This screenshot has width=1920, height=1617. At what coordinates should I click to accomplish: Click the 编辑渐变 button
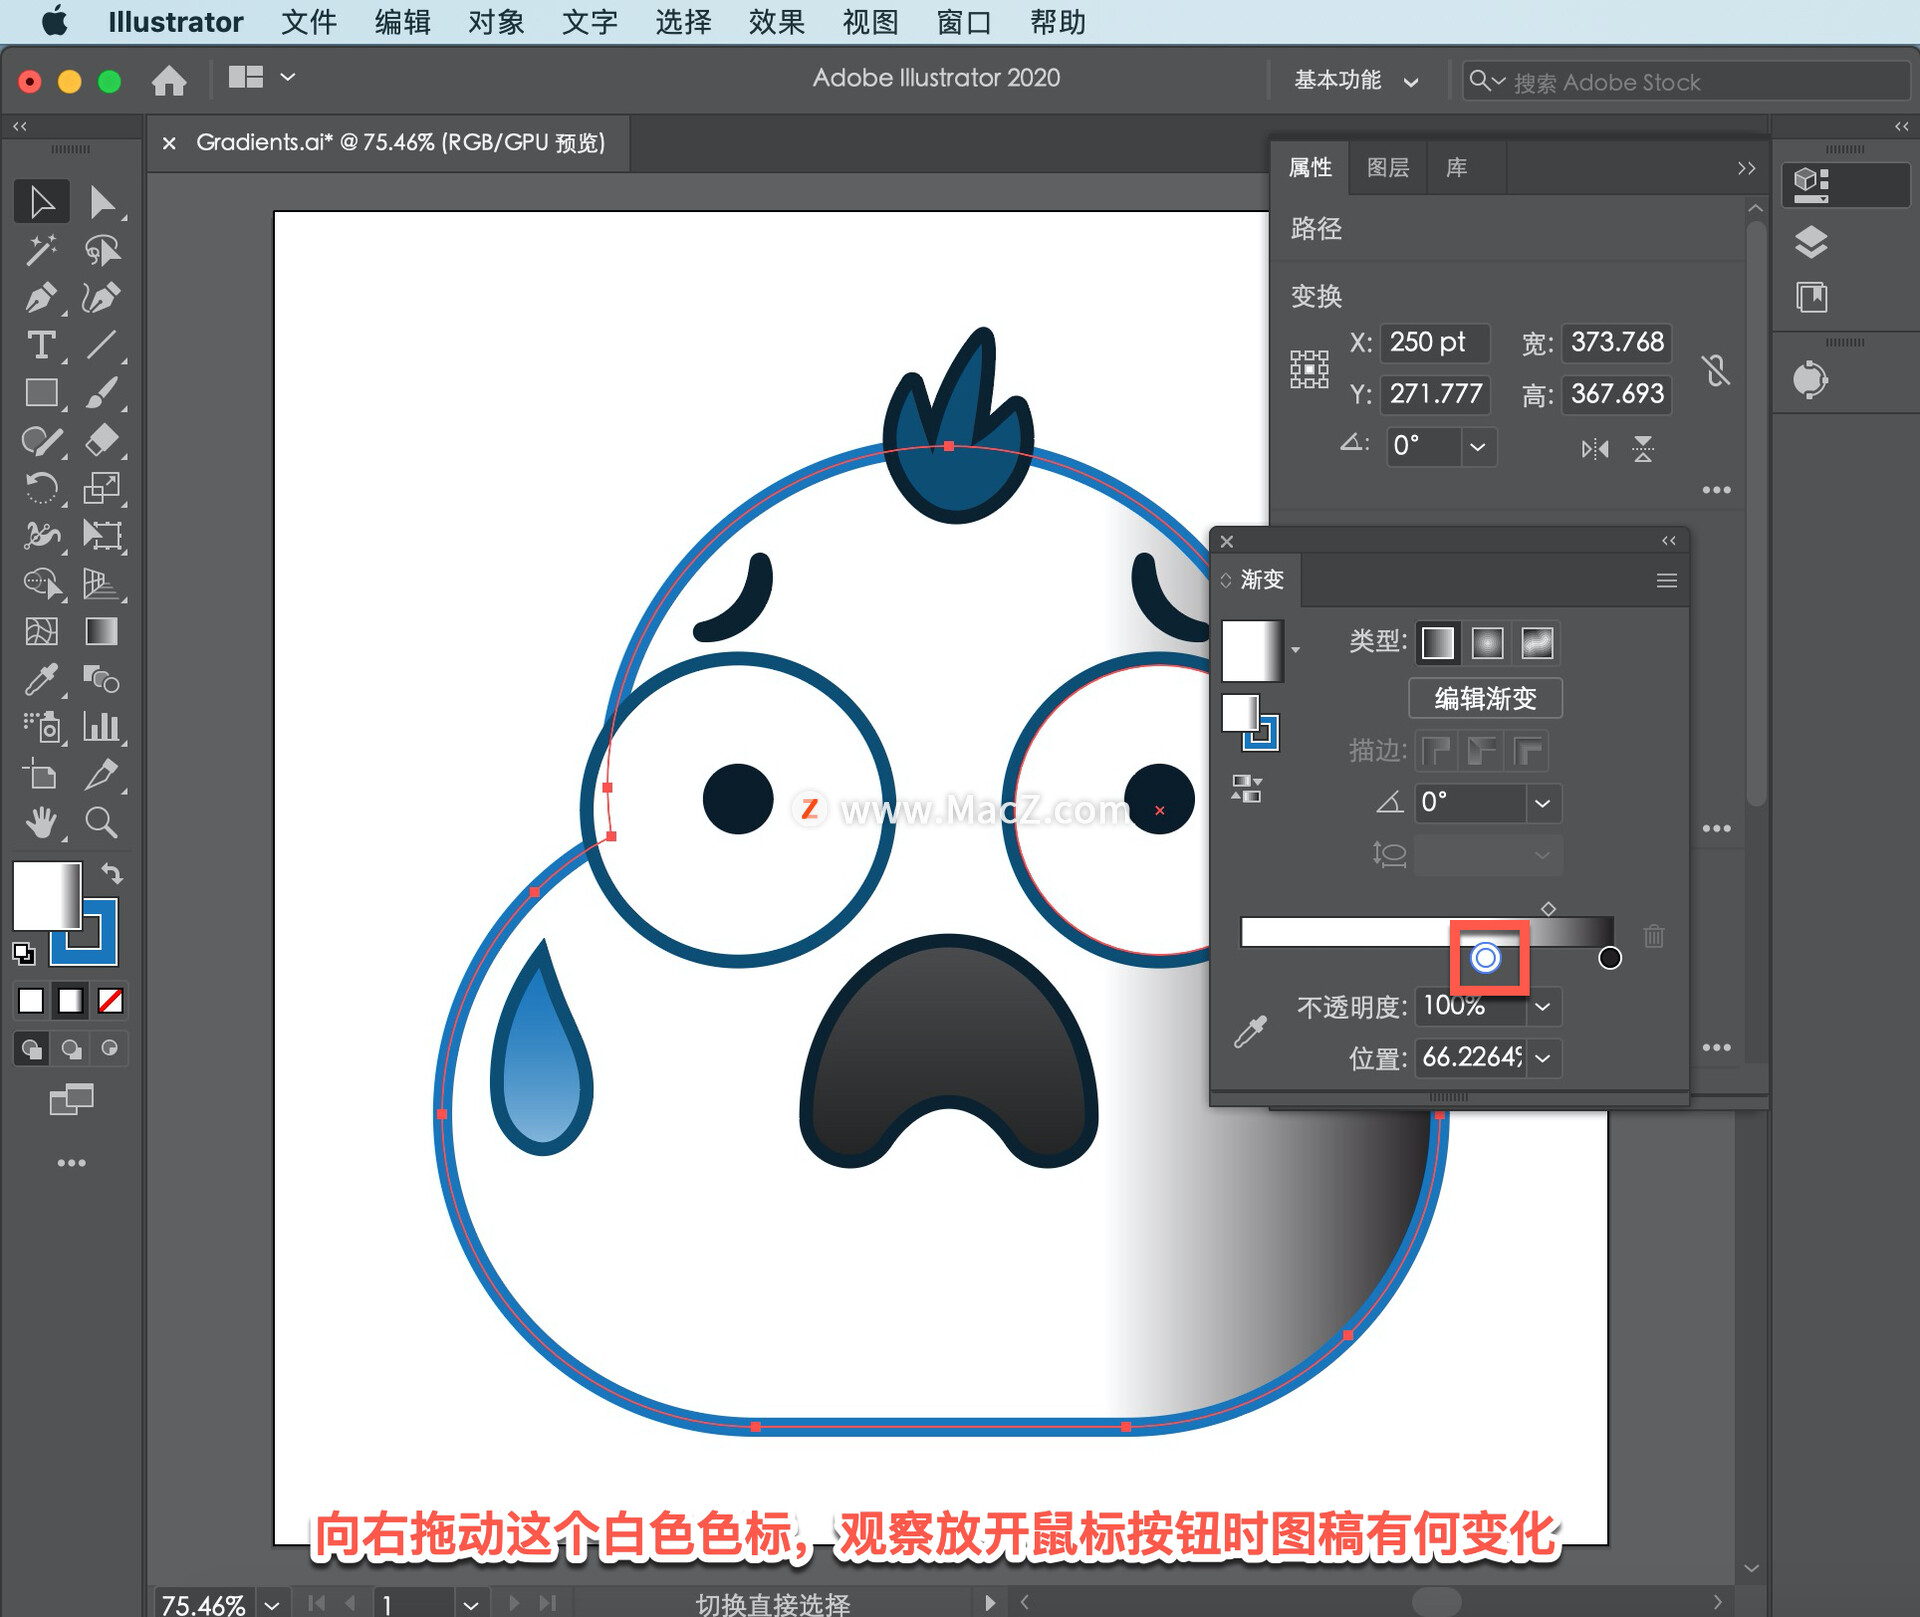coord(1485,698)
